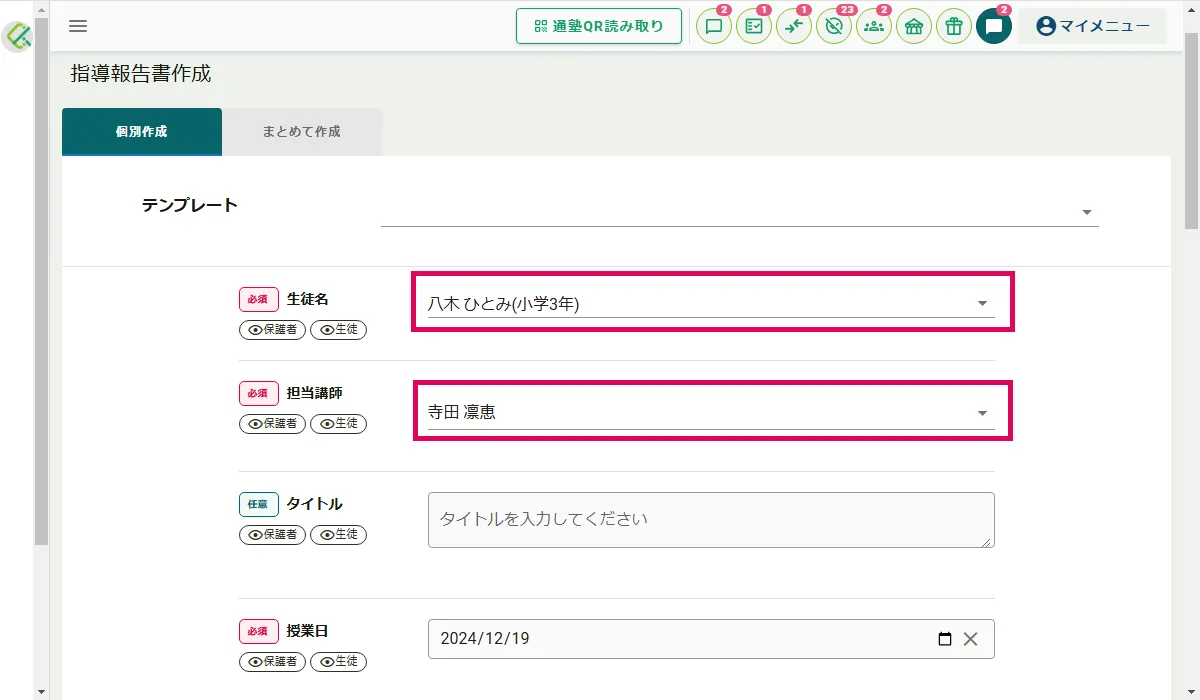Click the scrollbar down arrow at bottom left
This screenshot has height=700, width=1200.
pyautogui.click(x=41, y=691)
